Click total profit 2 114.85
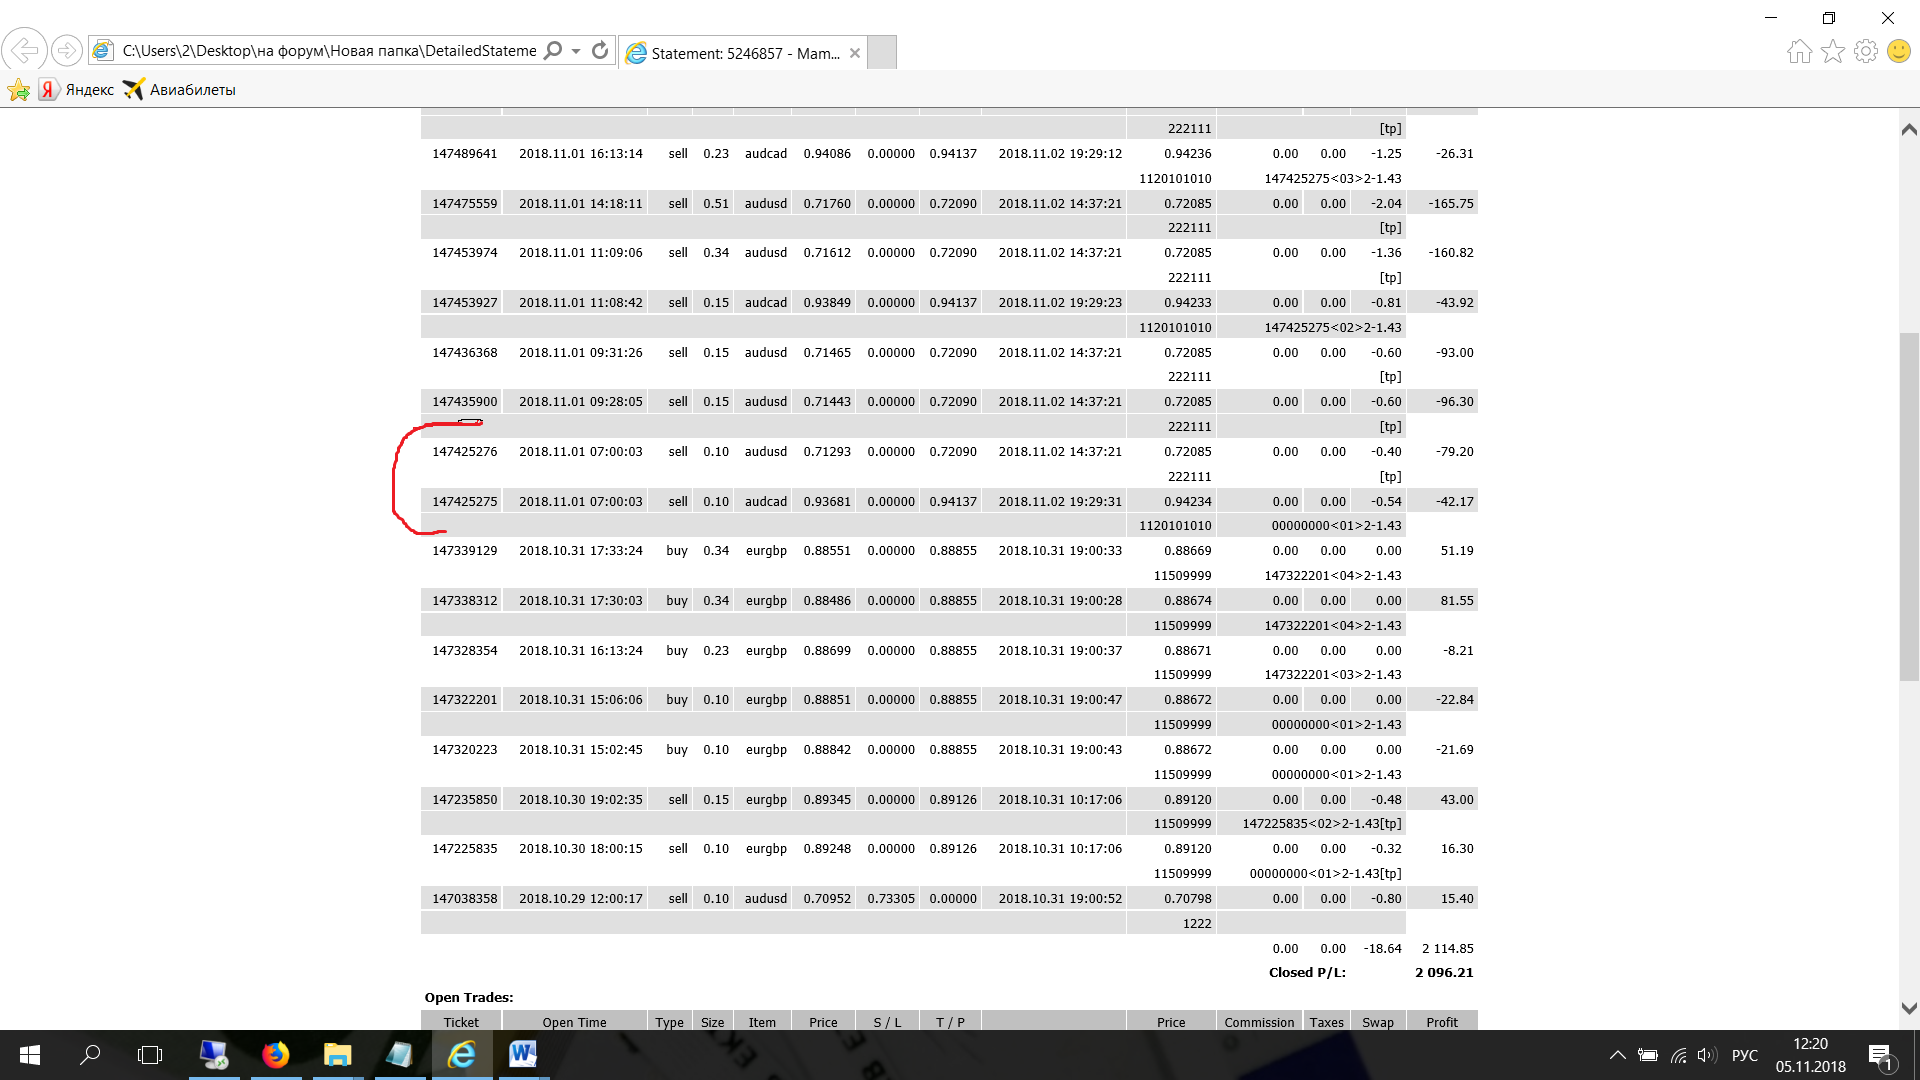 1447,949
